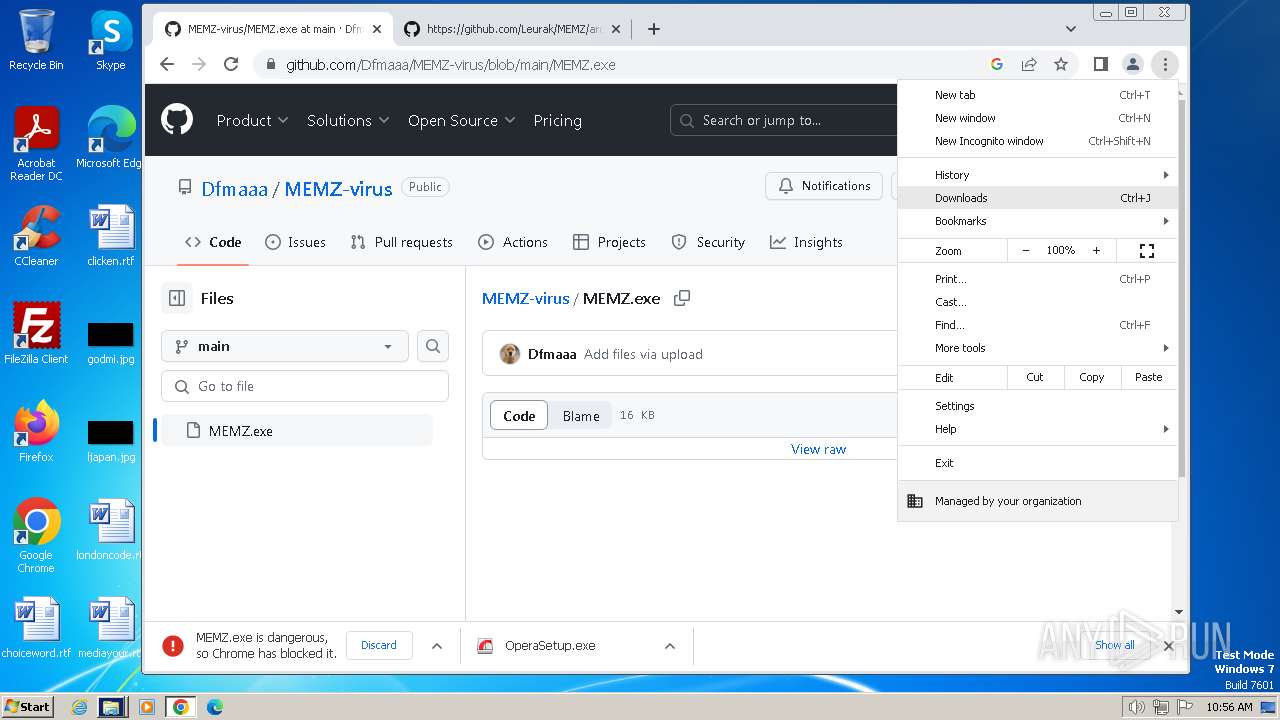Search files with magnifier button
This screenshot has height=720, width=1280.
433,346
